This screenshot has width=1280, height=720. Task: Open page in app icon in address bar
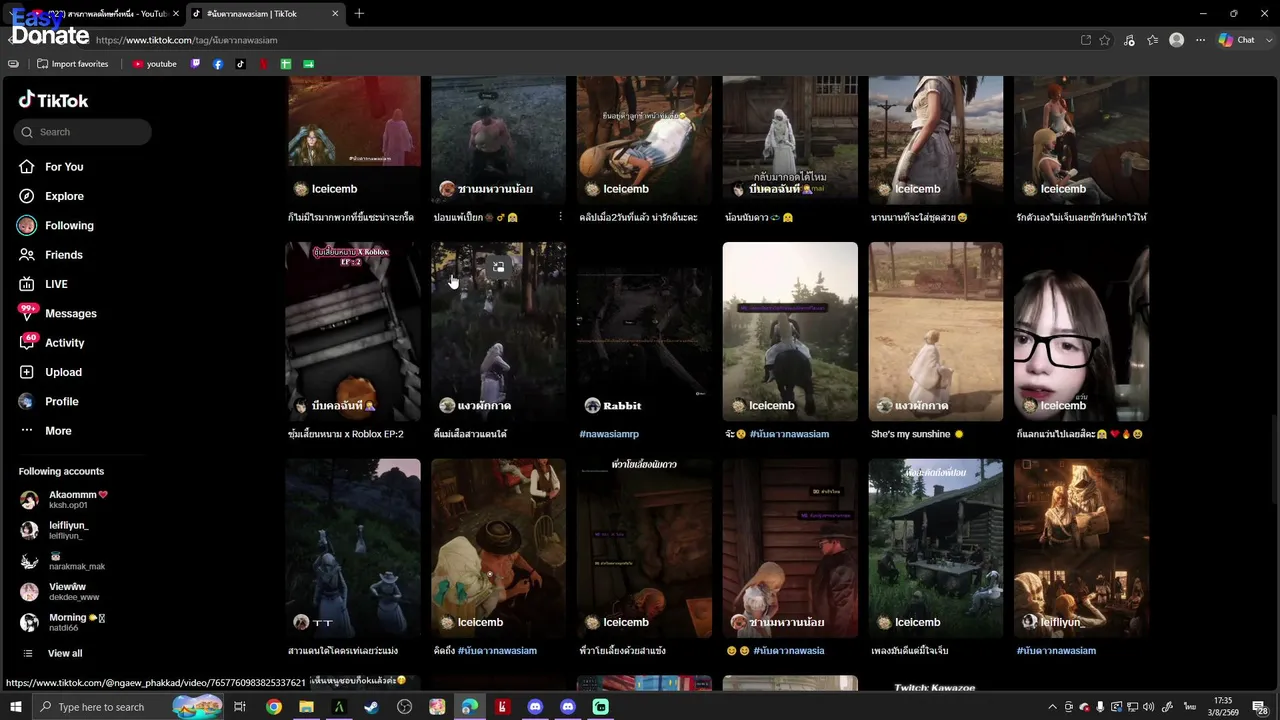[1086, 40]
